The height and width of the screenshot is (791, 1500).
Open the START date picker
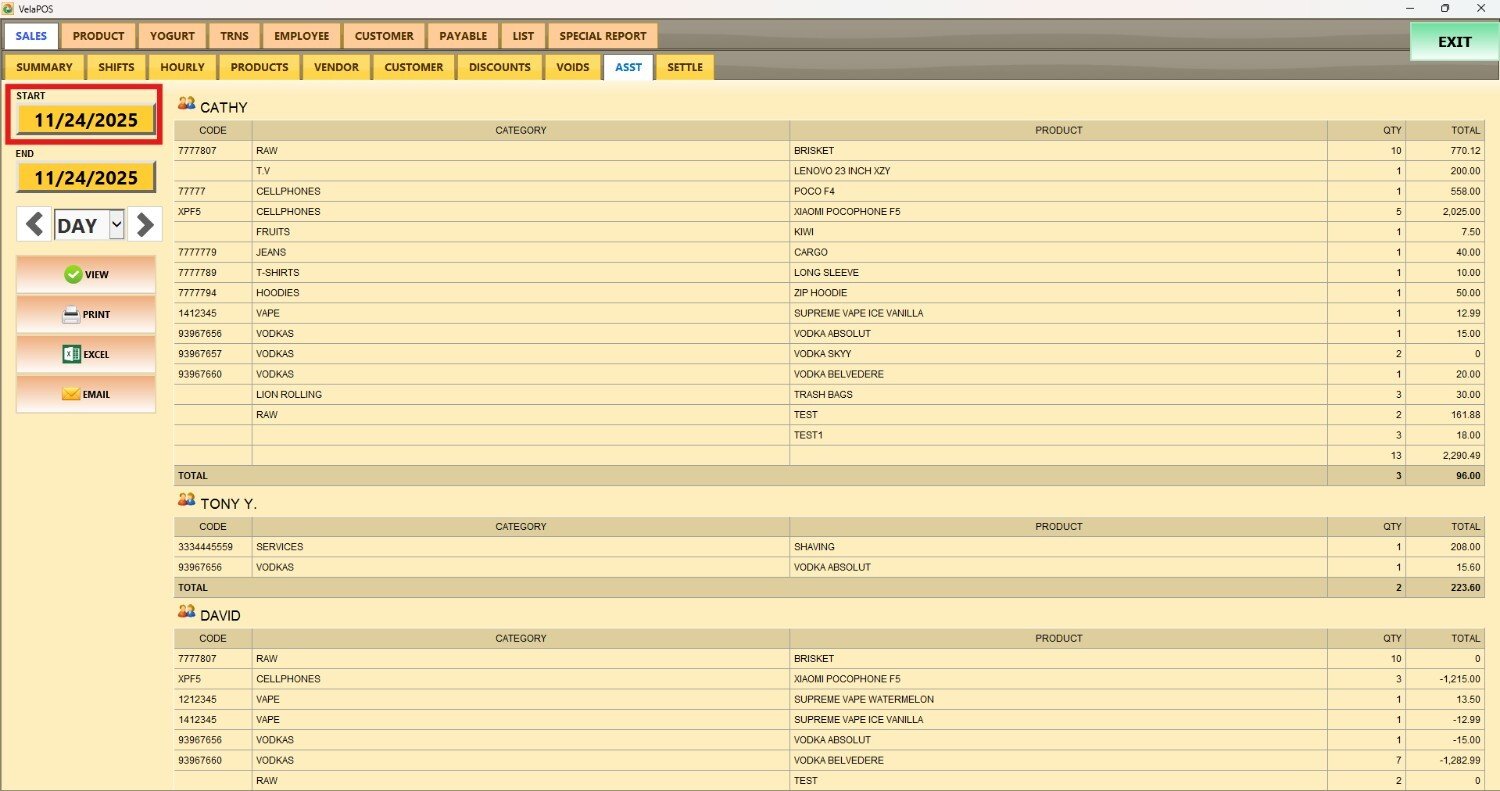[86, 120]
